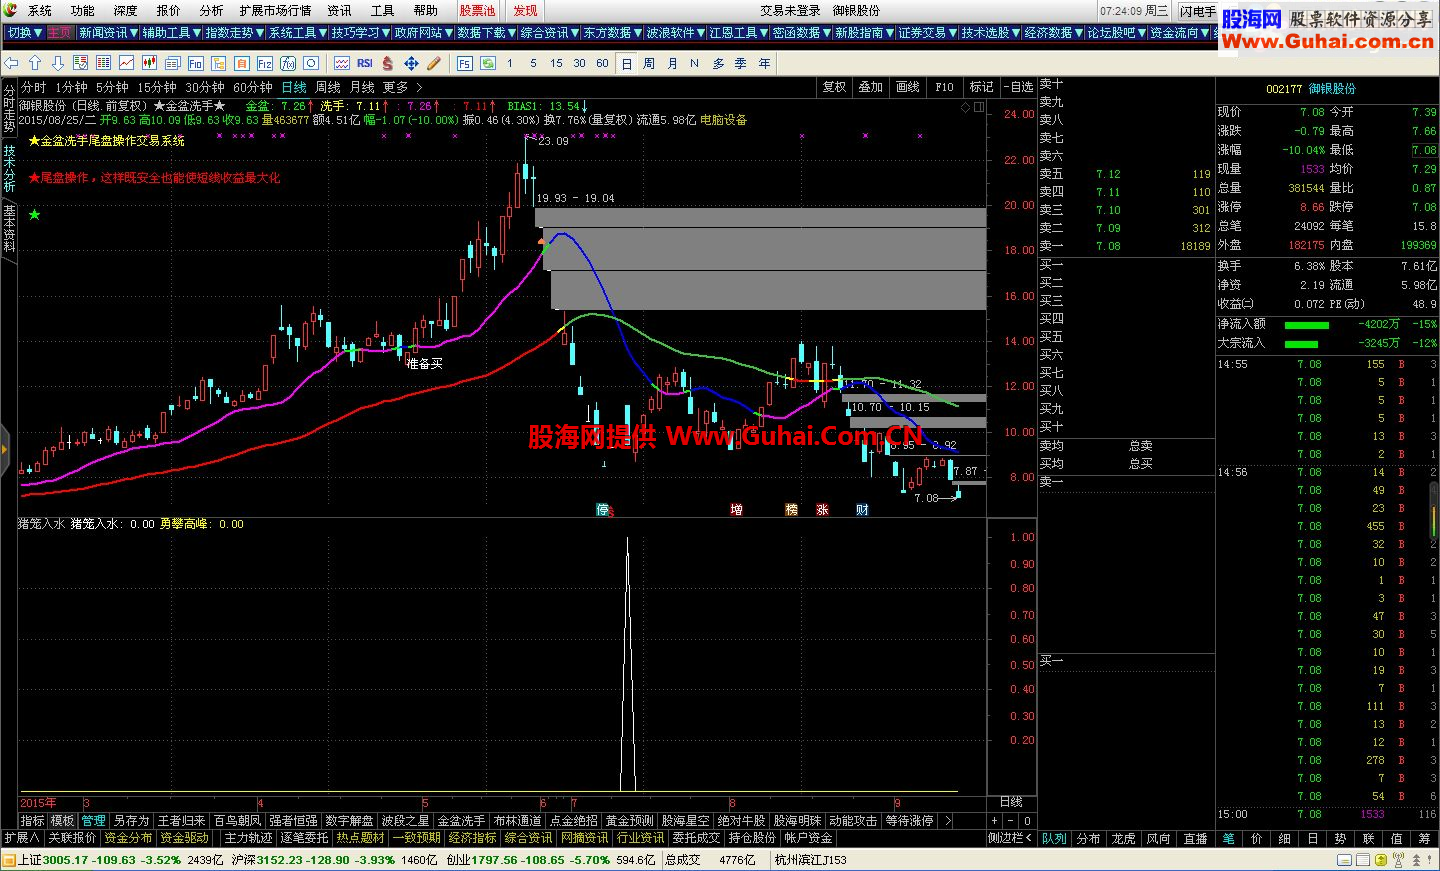This screenshot has width=1440, height=871.
Task: Switch to 周线 weekly period tab
Action: point(328,88)
